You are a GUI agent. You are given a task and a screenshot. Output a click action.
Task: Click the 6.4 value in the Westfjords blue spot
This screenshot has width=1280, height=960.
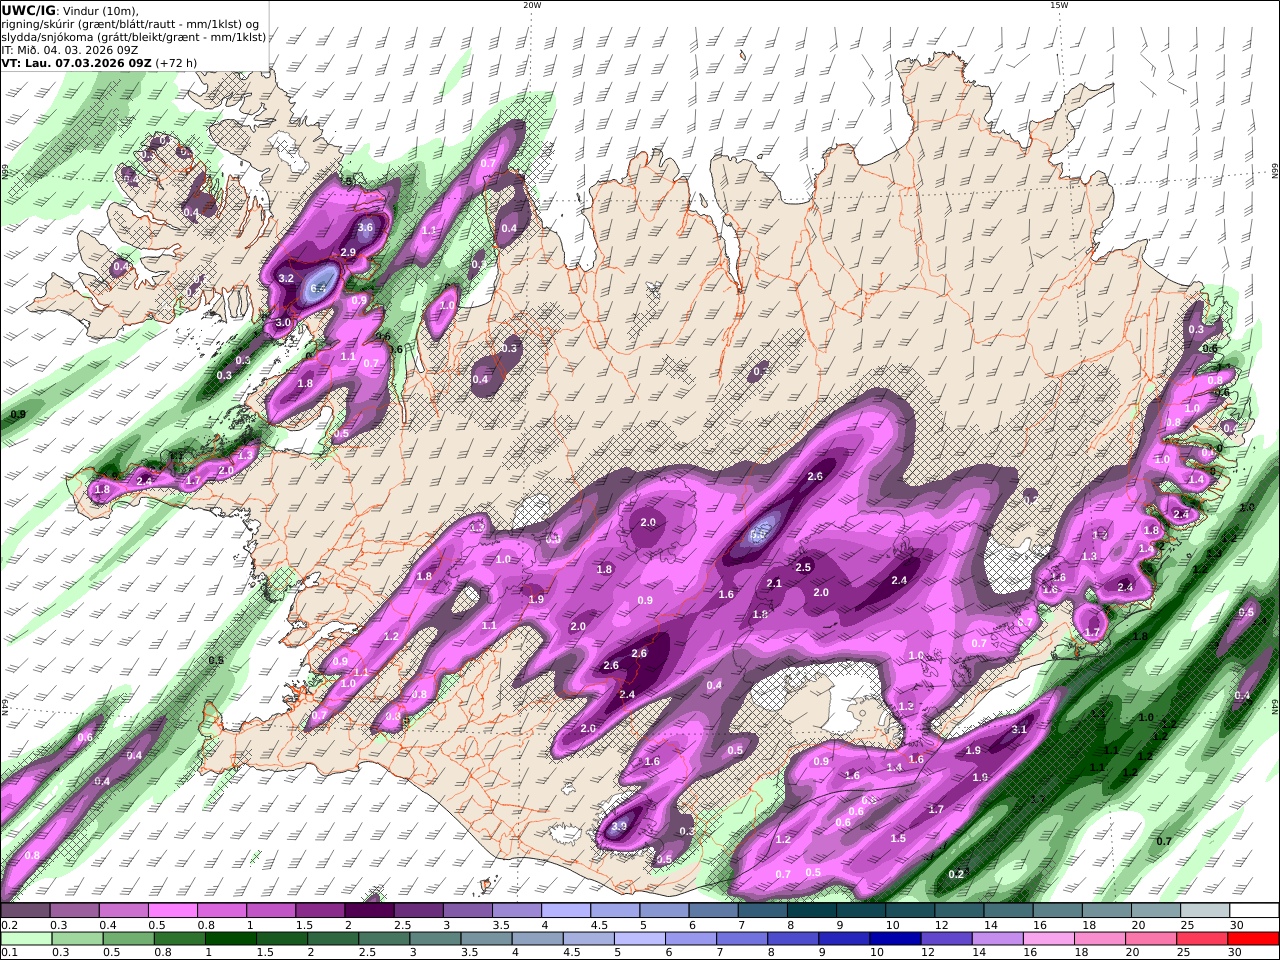coord(319,289)
